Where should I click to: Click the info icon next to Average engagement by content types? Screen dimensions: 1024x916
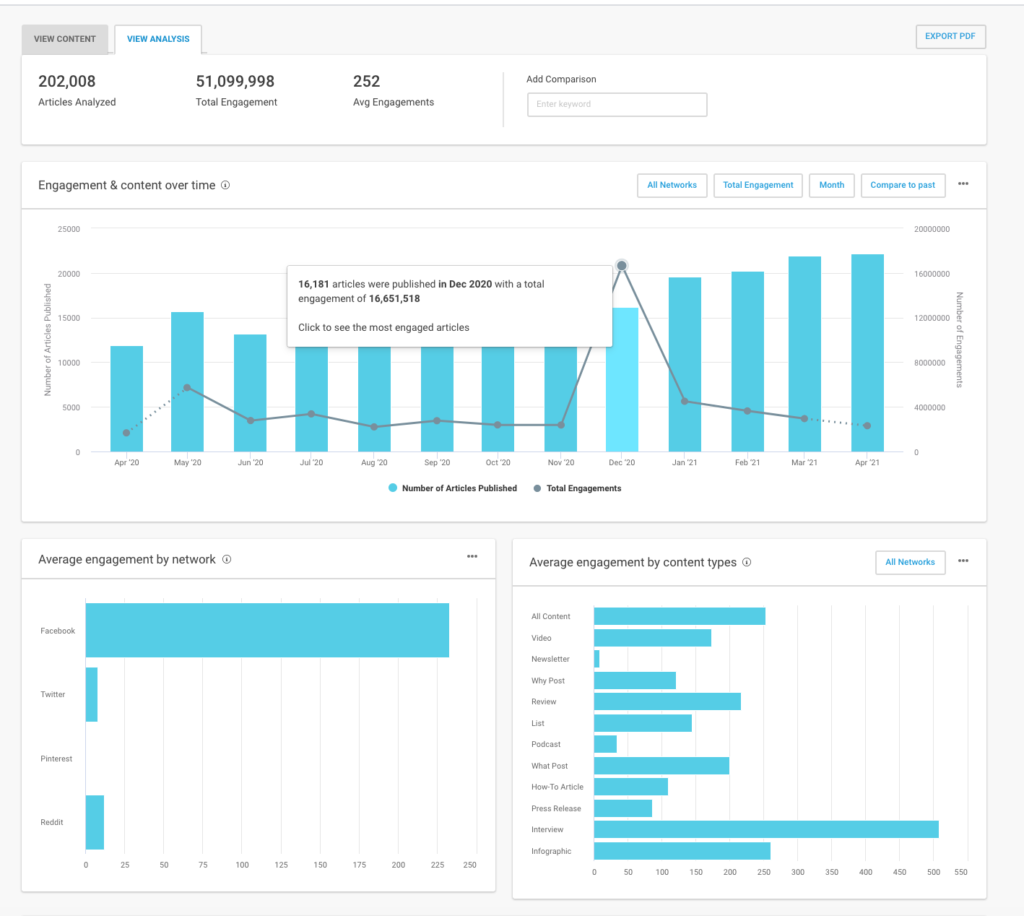click(x=746, y=562)
